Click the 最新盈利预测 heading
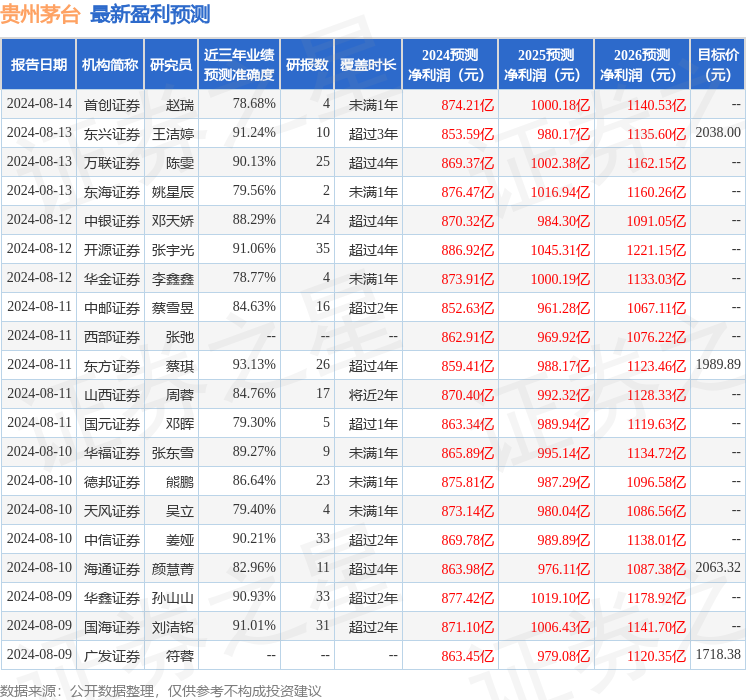Image resolution: width=746 pixels, height=700 pixels. 150,14
